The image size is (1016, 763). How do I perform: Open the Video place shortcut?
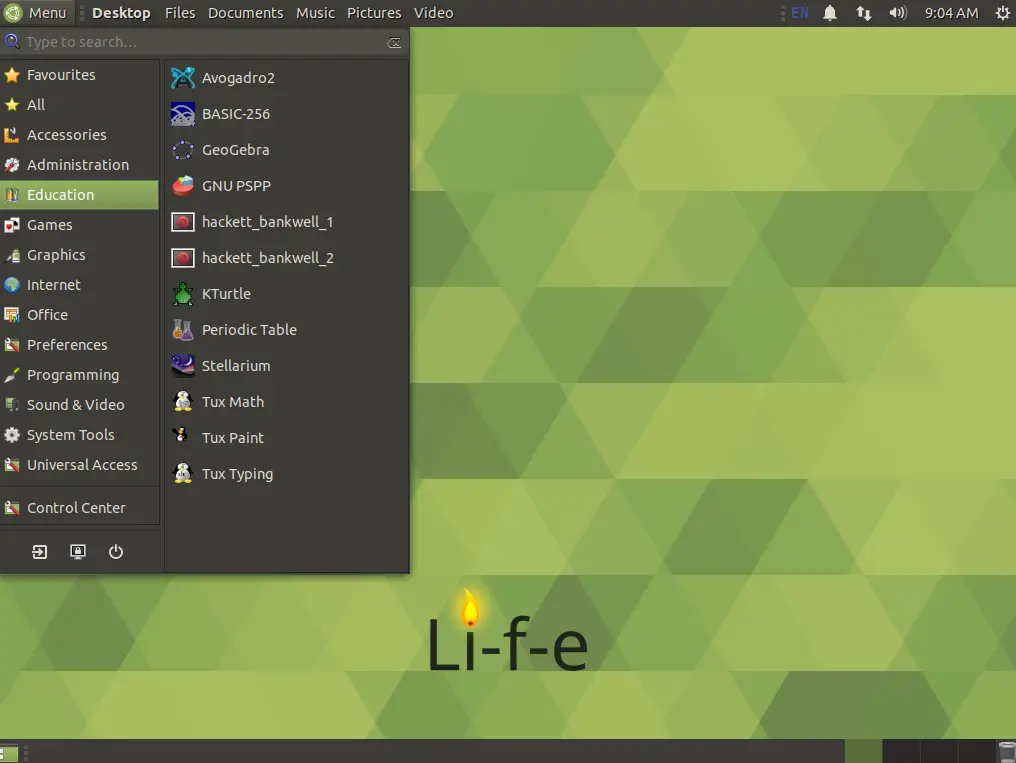(433, 13)
